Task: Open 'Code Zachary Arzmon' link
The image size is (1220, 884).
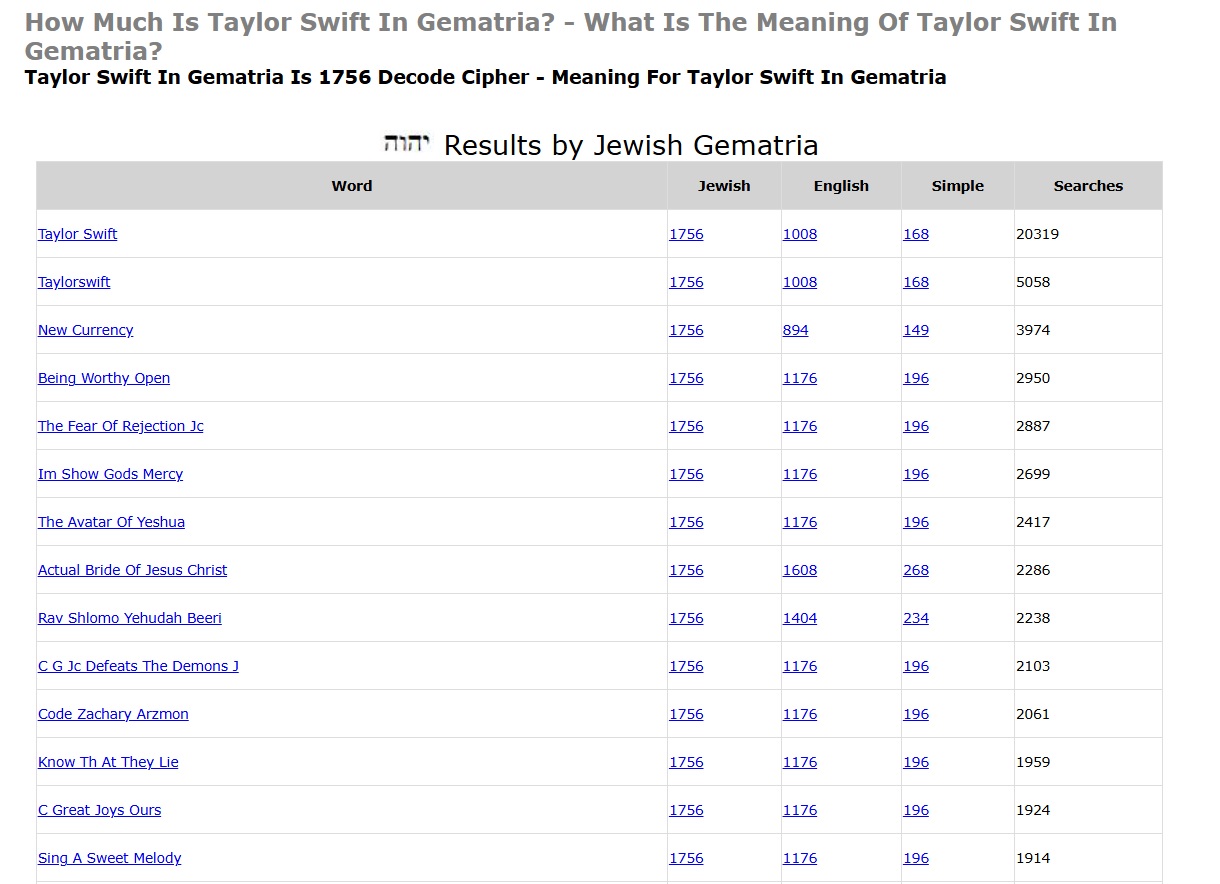Action: (x=113, y=714)
